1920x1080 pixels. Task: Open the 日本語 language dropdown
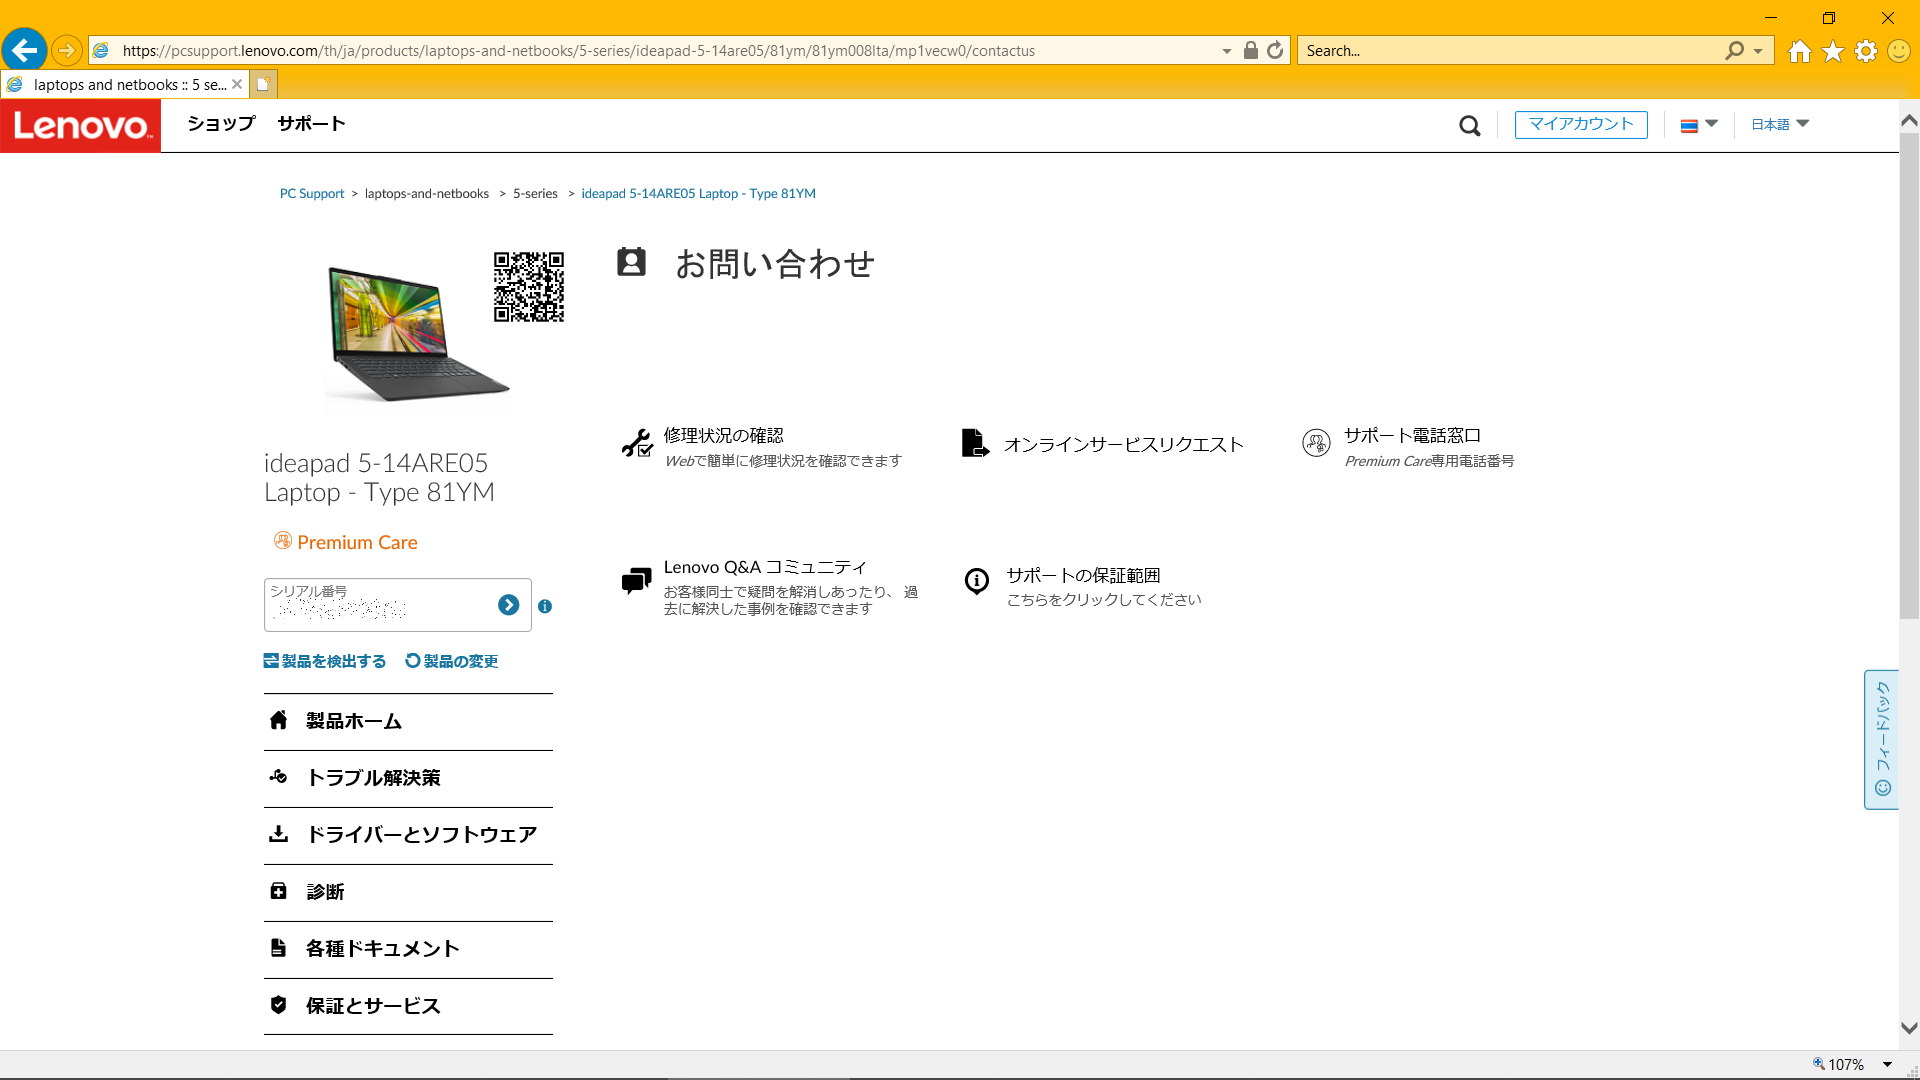click(1780, 124)
